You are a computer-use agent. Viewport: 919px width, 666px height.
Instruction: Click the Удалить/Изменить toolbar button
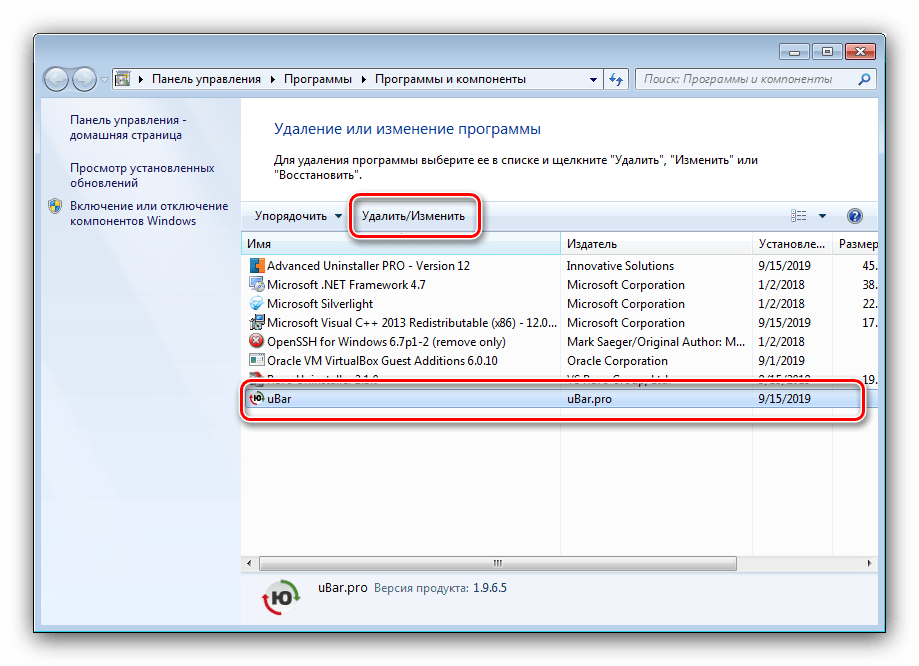click(413, 216)
